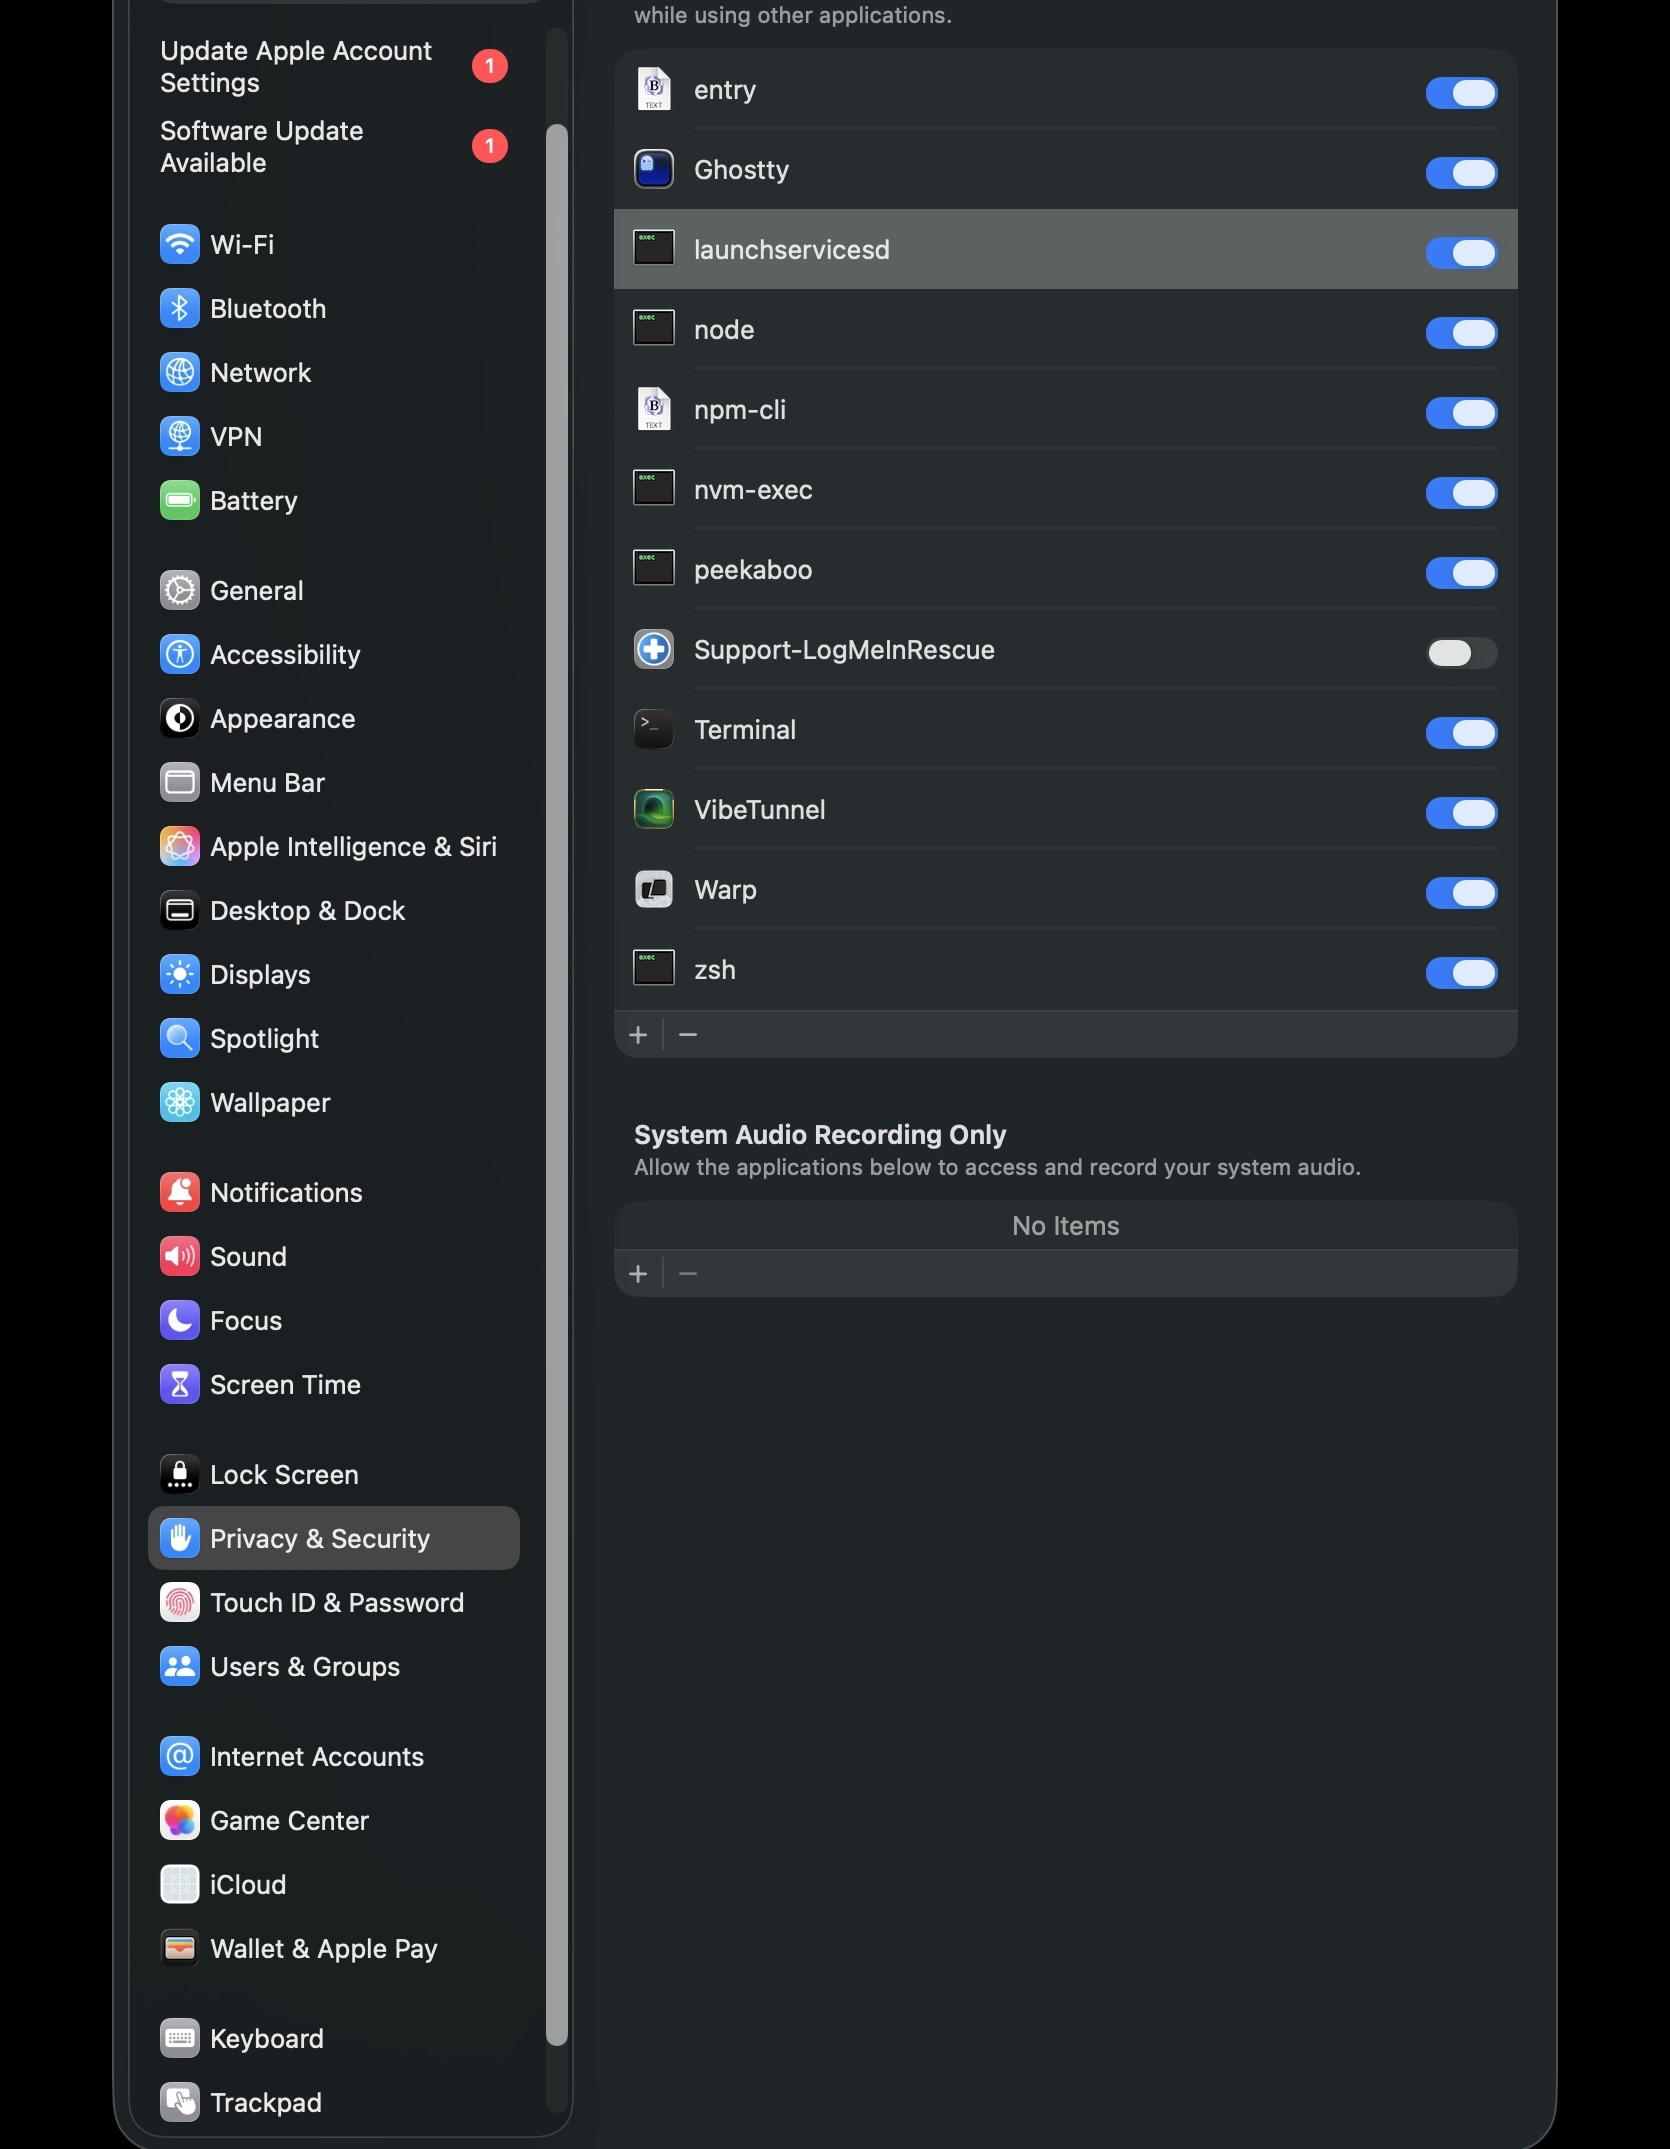
Task: Remove selected app with minus button
Action: tap(688, 1035)
